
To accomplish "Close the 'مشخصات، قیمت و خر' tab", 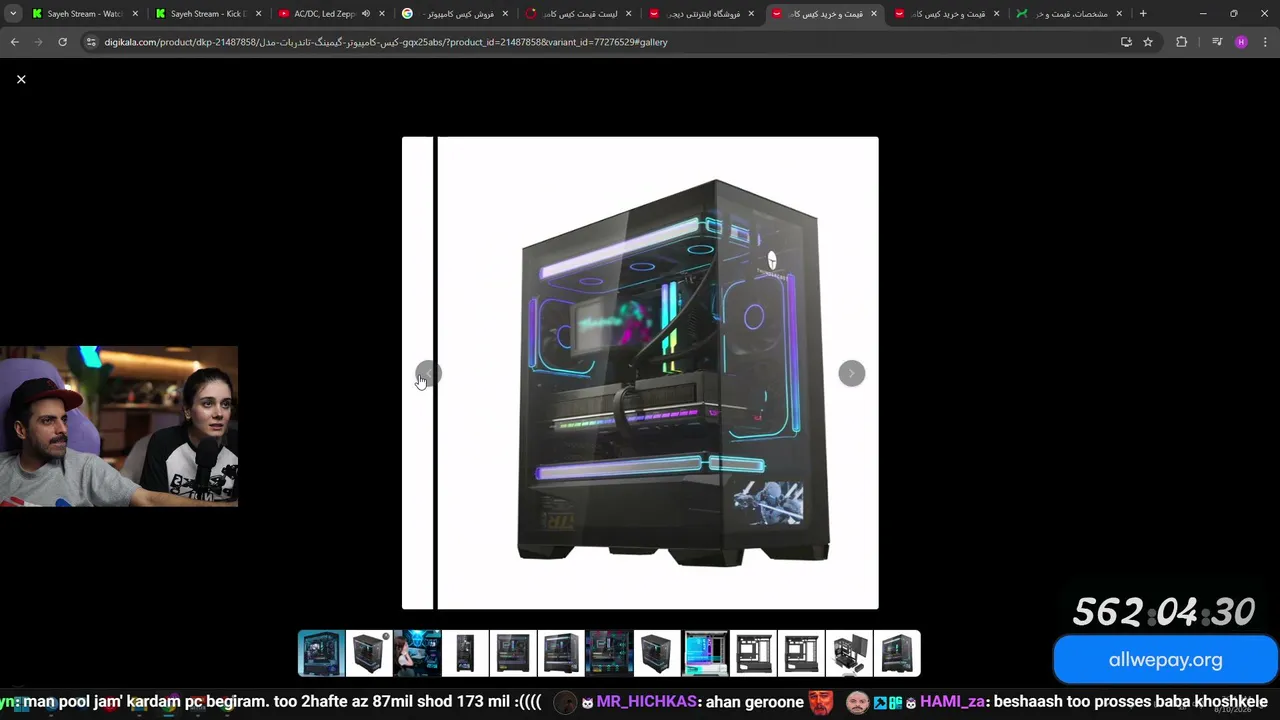I will click(x=1119, y=14).
